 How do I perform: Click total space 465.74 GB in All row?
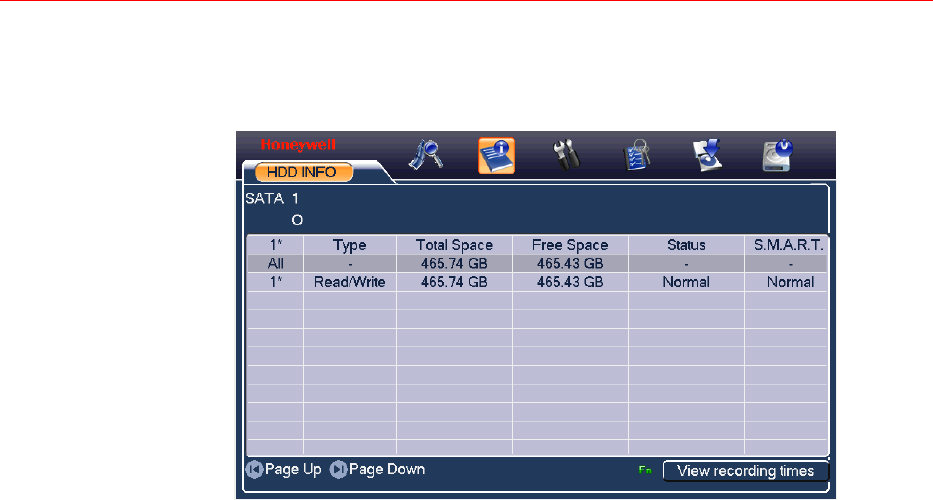(454, 264)
